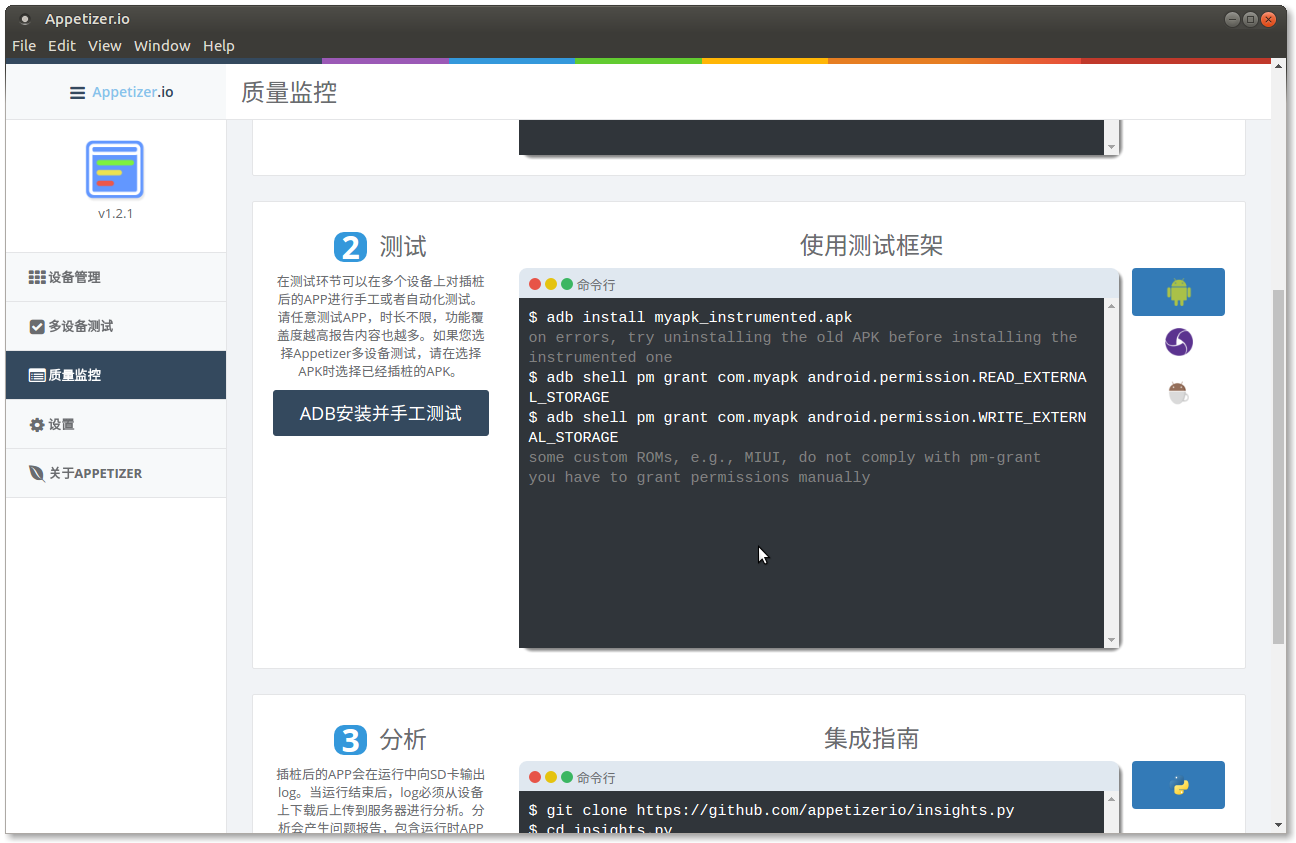Screen dimensions: 1296x843
Task: Click yellow dot on 集成指南 terminal
Action: (x=551, y=777)
